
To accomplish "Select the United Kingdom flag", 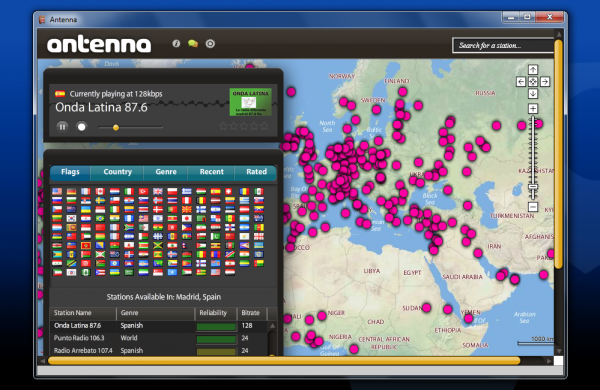I will click(158, 191).
